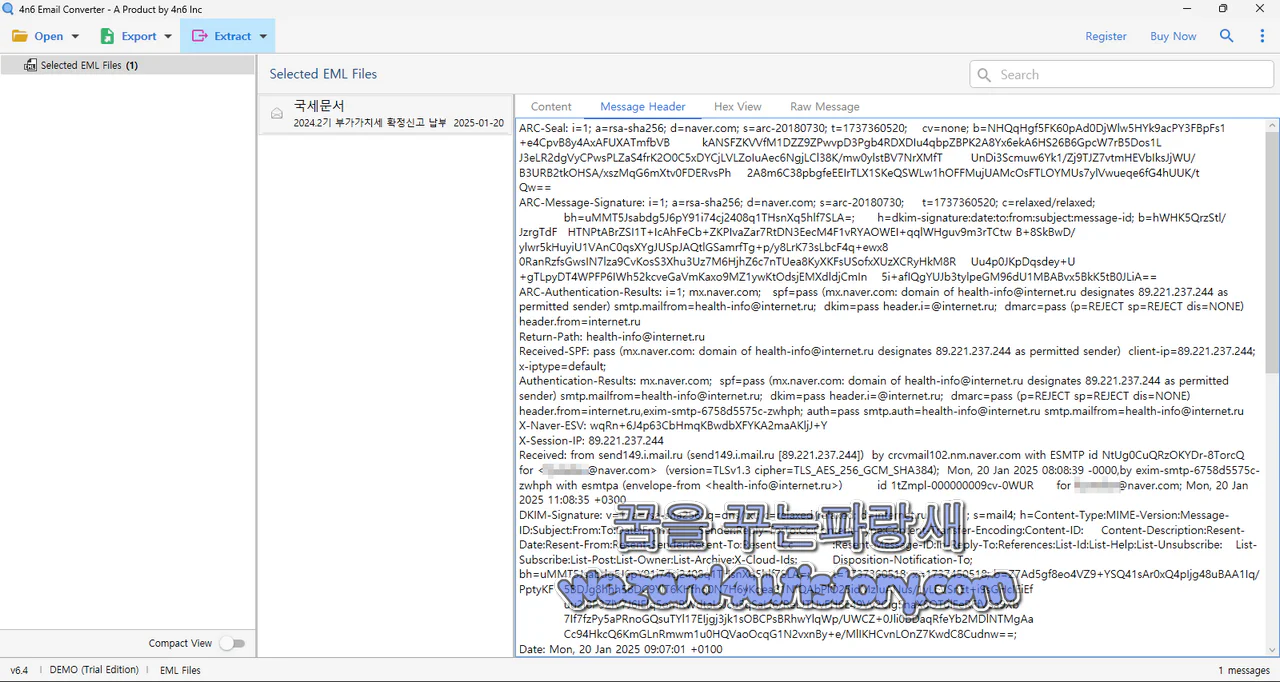Click the 2024.2기 부가가치세 subject line

(371, 123)
